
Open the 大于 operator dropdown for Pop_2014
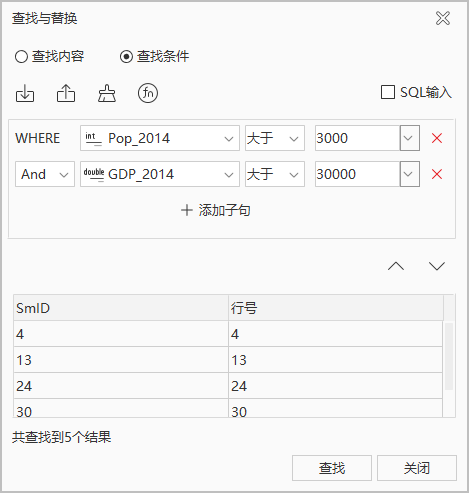(275, 138)
